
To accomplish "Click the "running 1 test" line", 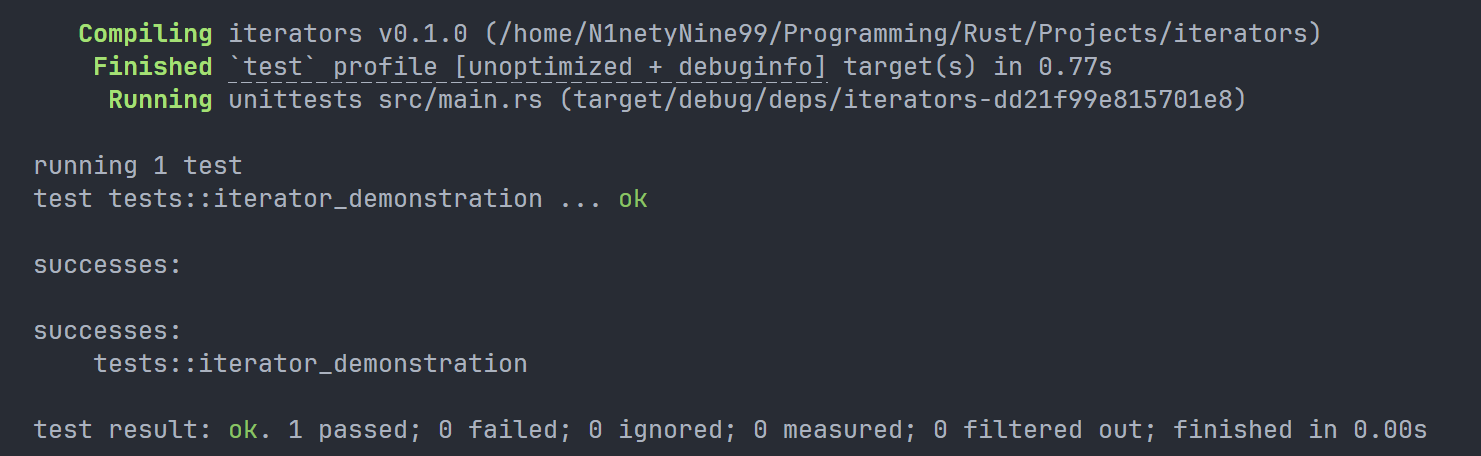I will coord(138,166).
